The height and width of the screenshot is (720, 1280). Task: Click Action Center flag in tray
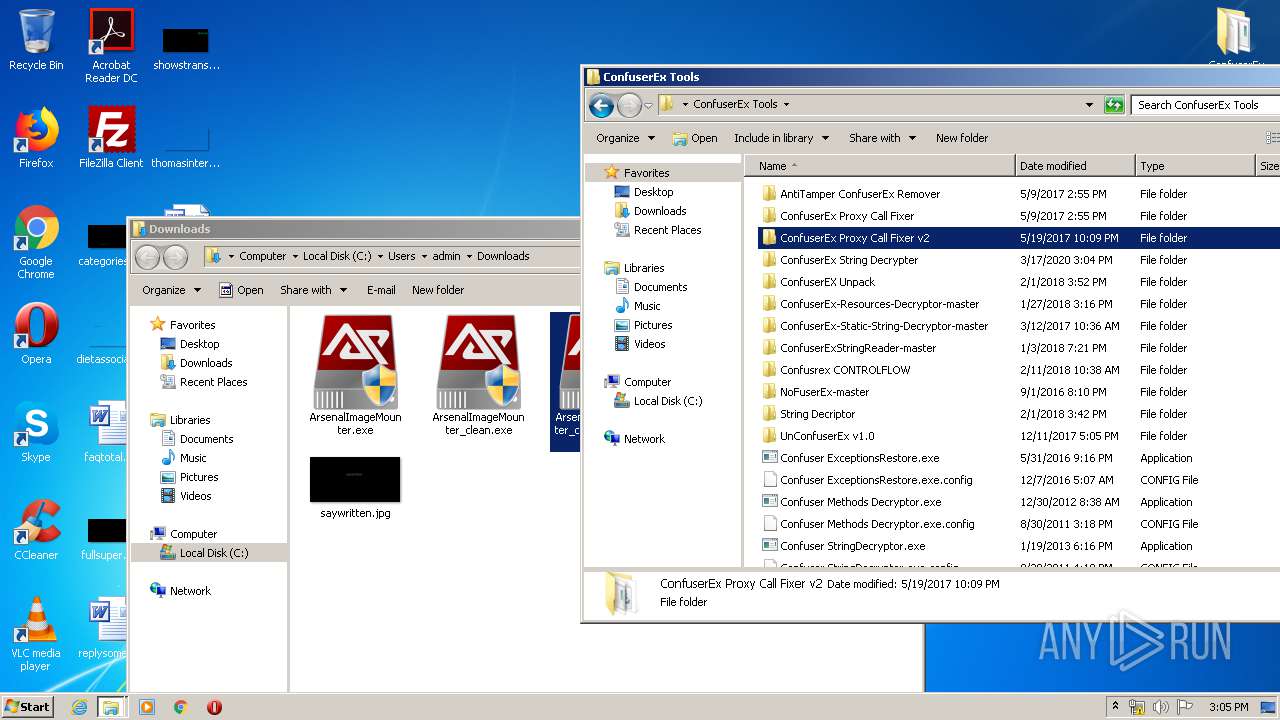click(x=1186, y=707)
